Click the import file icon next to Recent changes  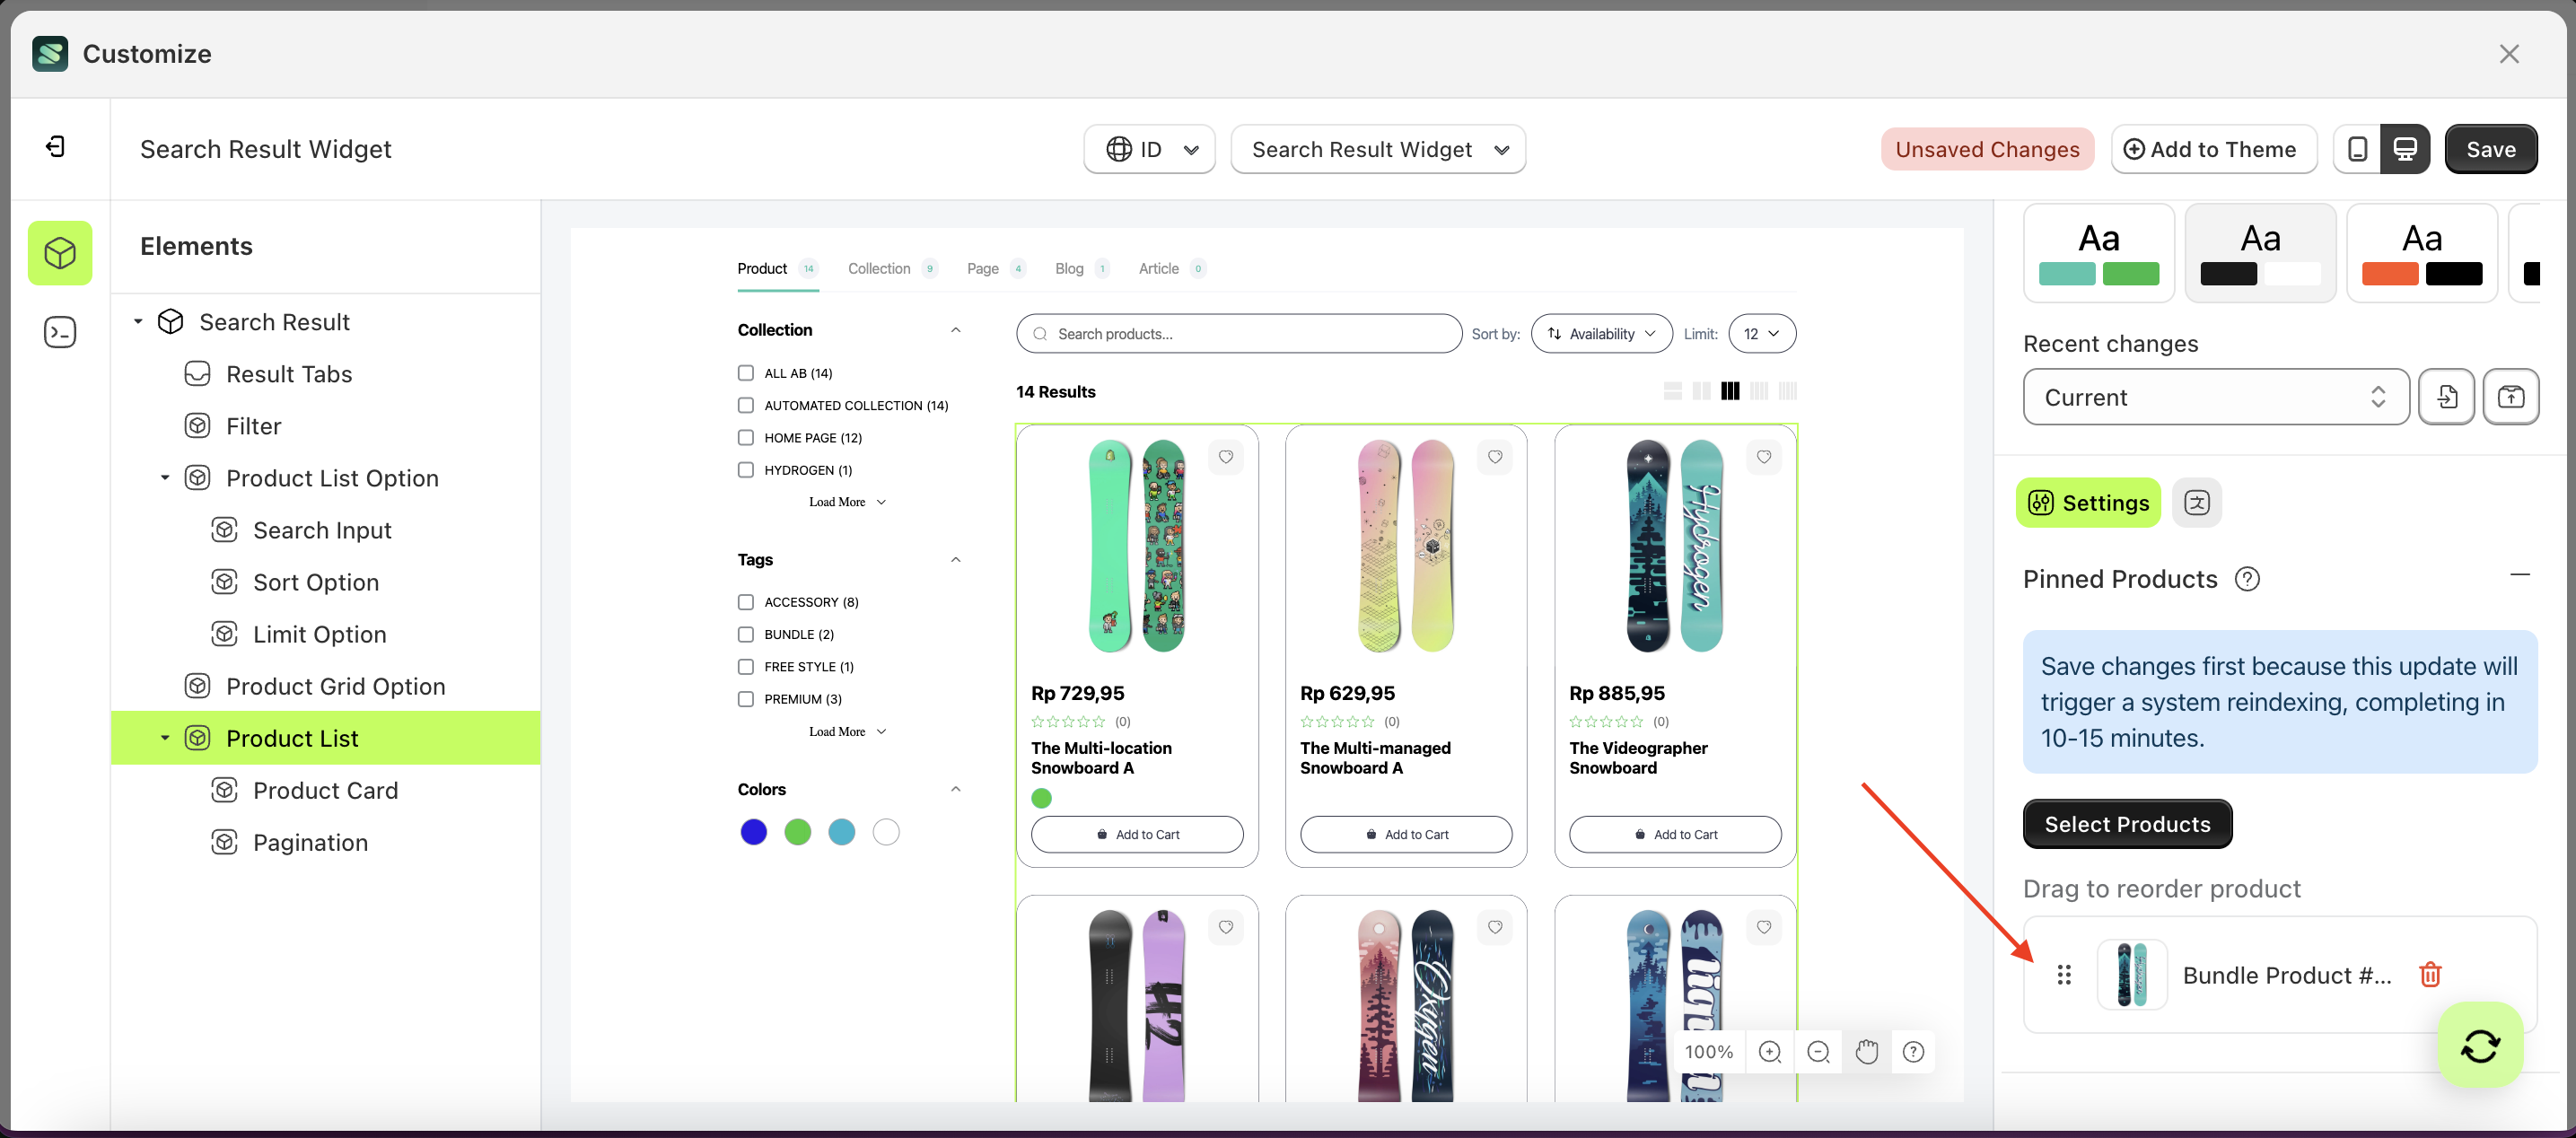tap(2447, 397)
